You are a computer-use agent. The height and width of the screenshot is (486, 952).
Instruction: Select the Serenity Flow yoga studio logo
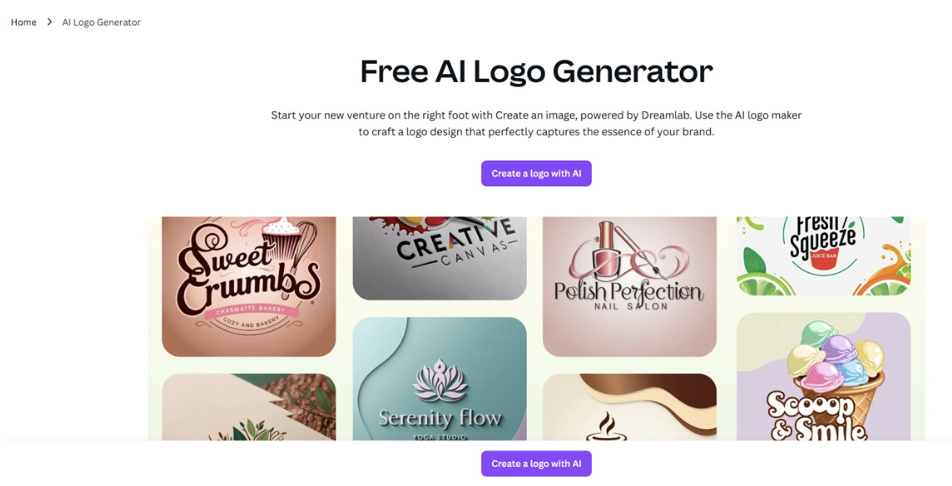pyautogui.click(x=440, y=379)
